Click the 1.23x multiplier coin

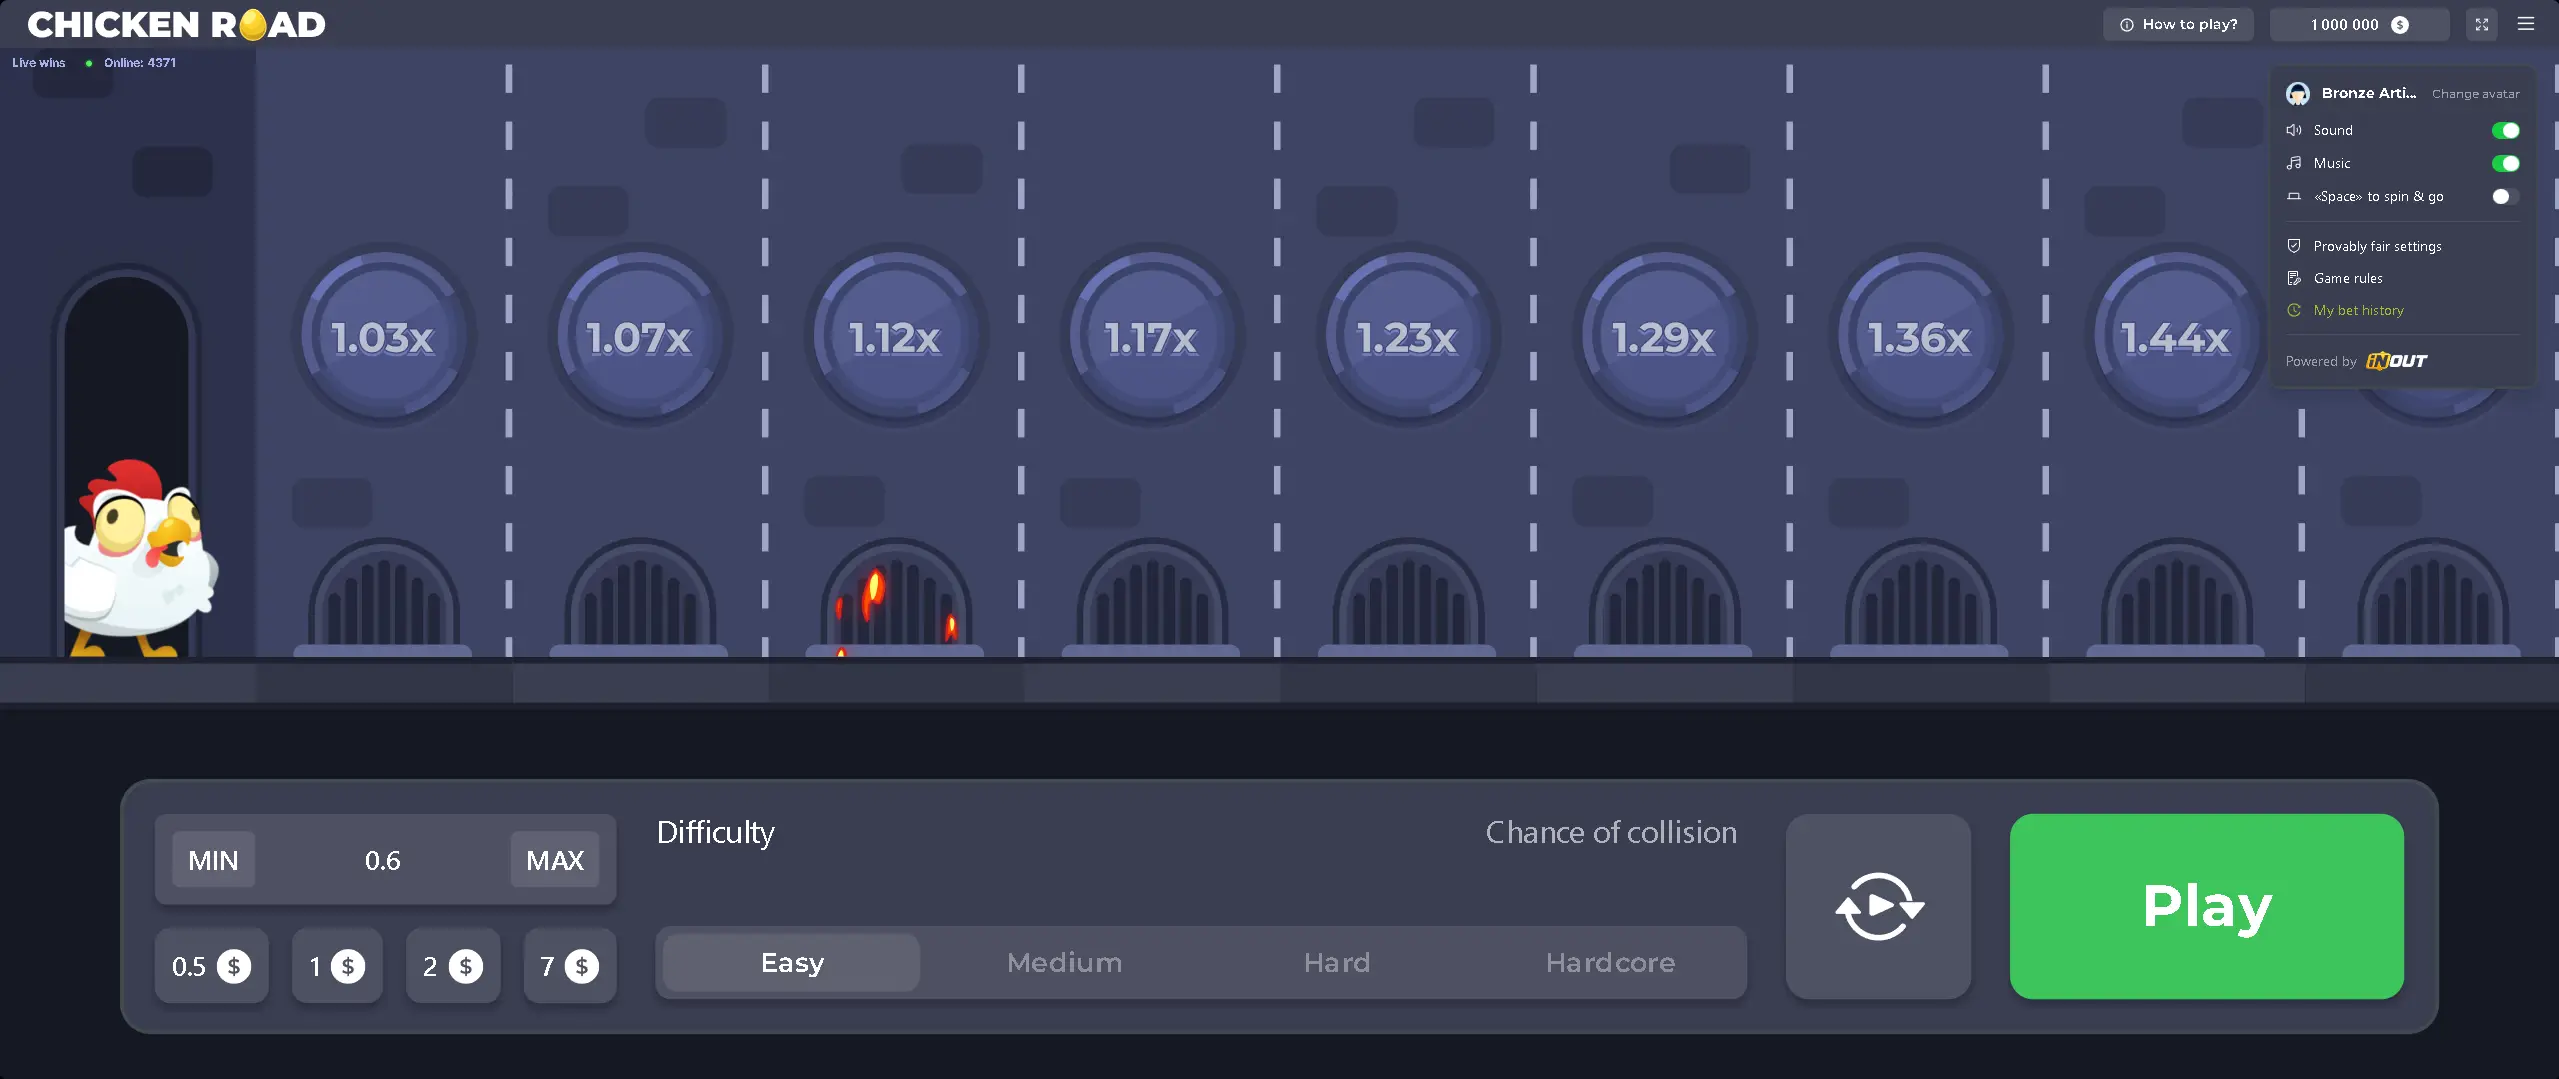click(x=1407, y=337)
